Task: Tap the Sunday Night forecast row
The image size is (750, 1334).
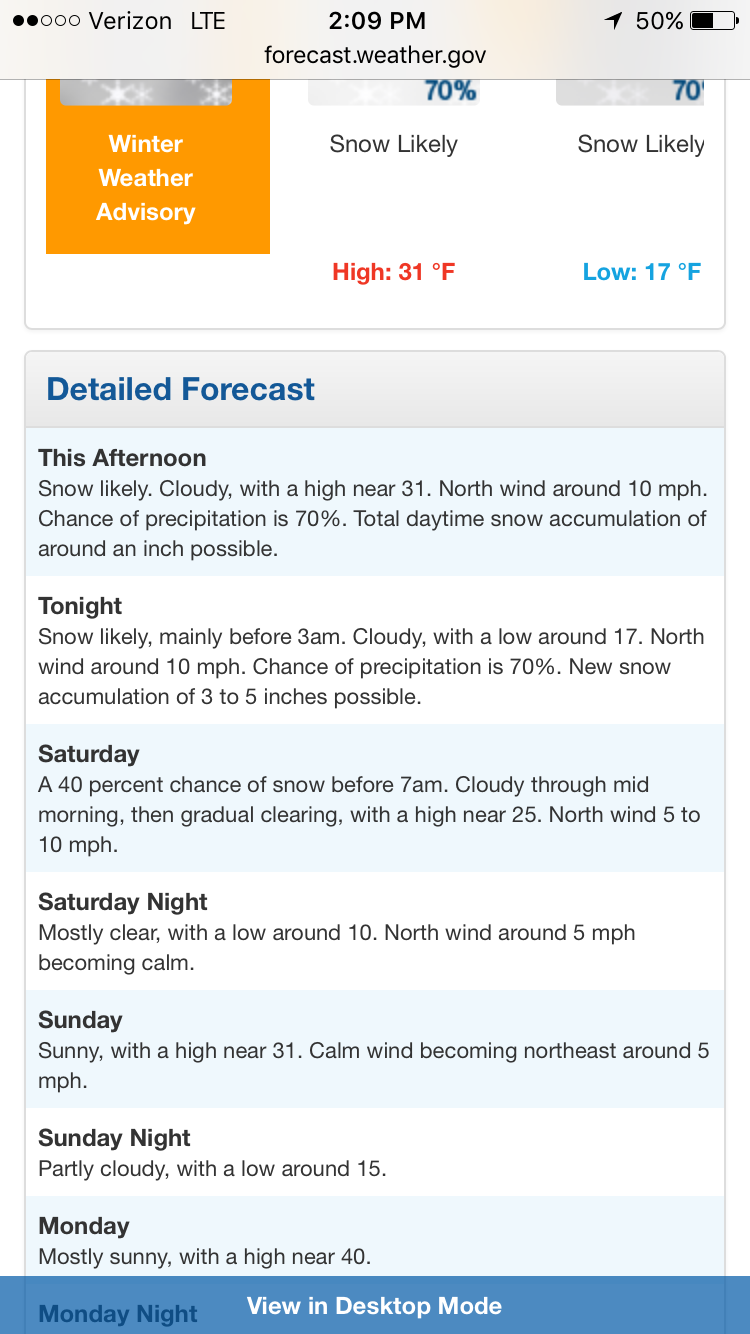Action: (375, 1152)
